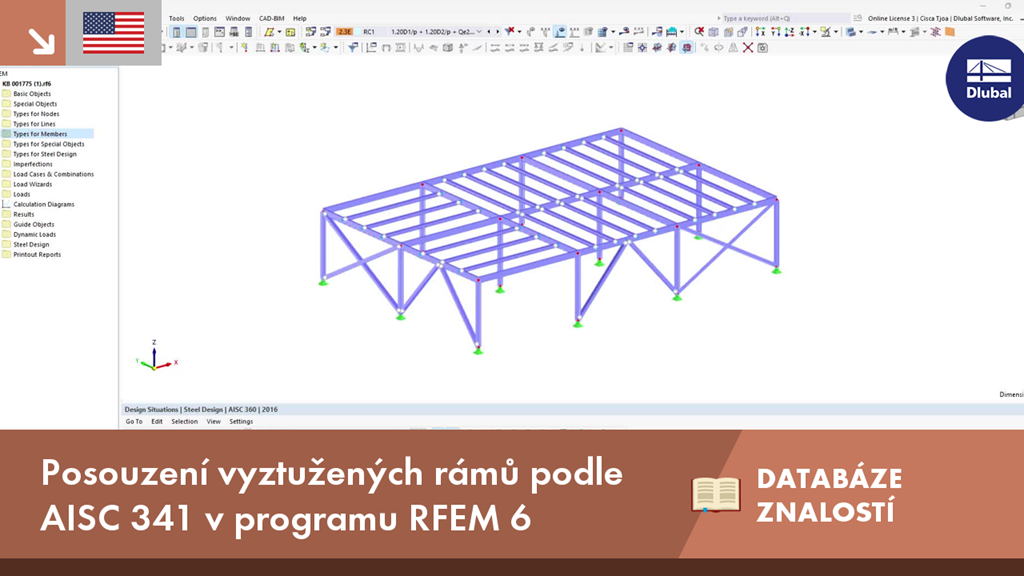Go to previous load combination arrow
This screenshot has height=576, width=1024.
[x=489, y=31]
